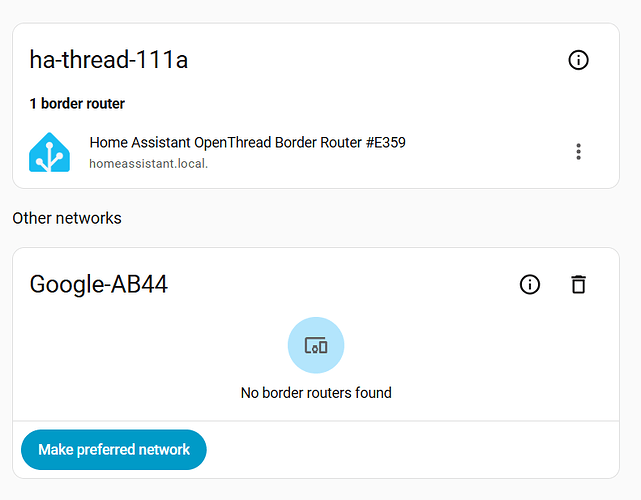Click the devices icon above 'No border routers found'

[x=316, y=346]
